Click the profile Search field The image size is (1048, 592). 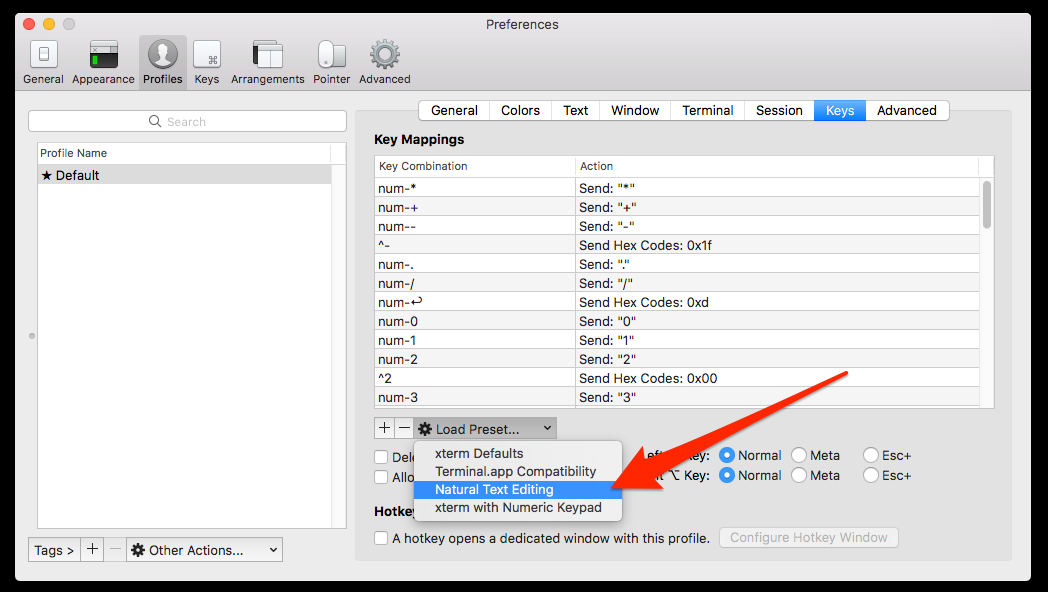[x=187, y=121]
